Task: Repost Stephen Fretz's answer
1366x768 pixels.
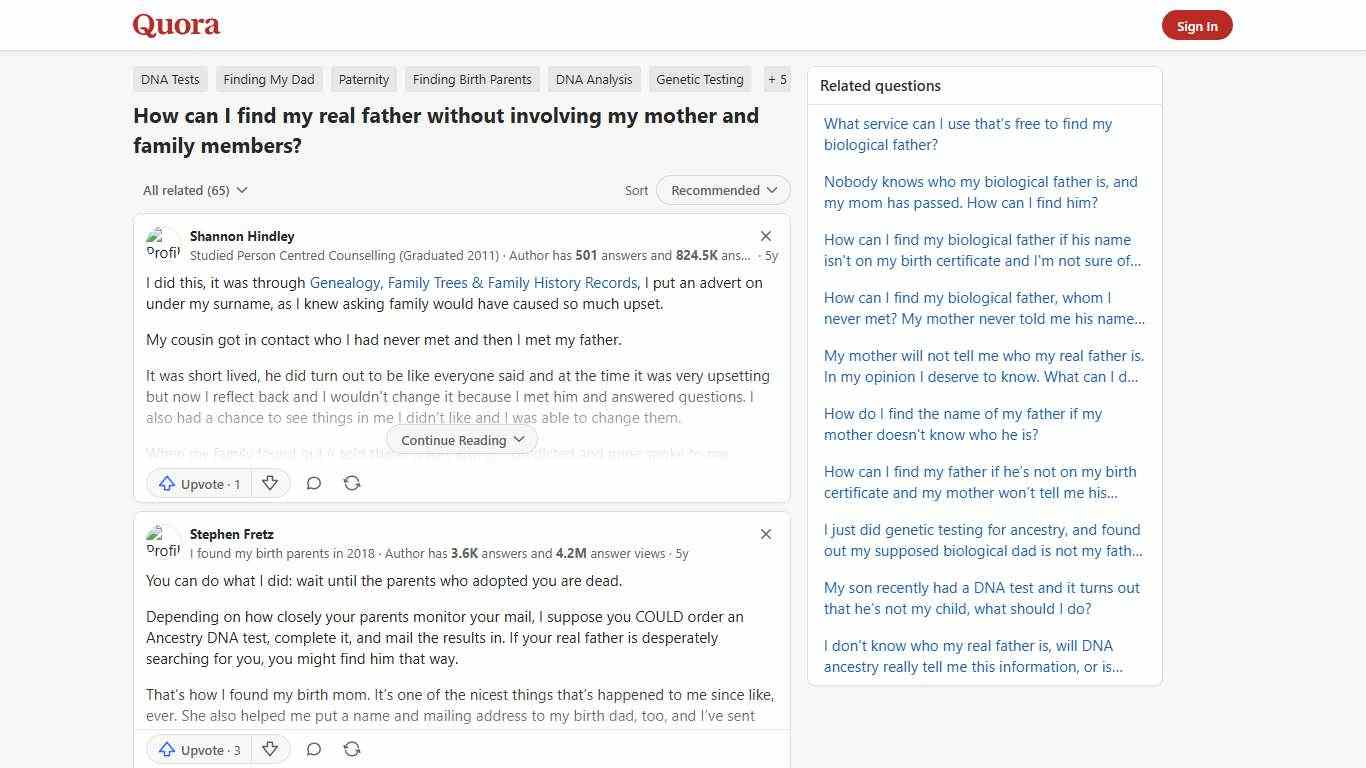Action: (351, 749)
